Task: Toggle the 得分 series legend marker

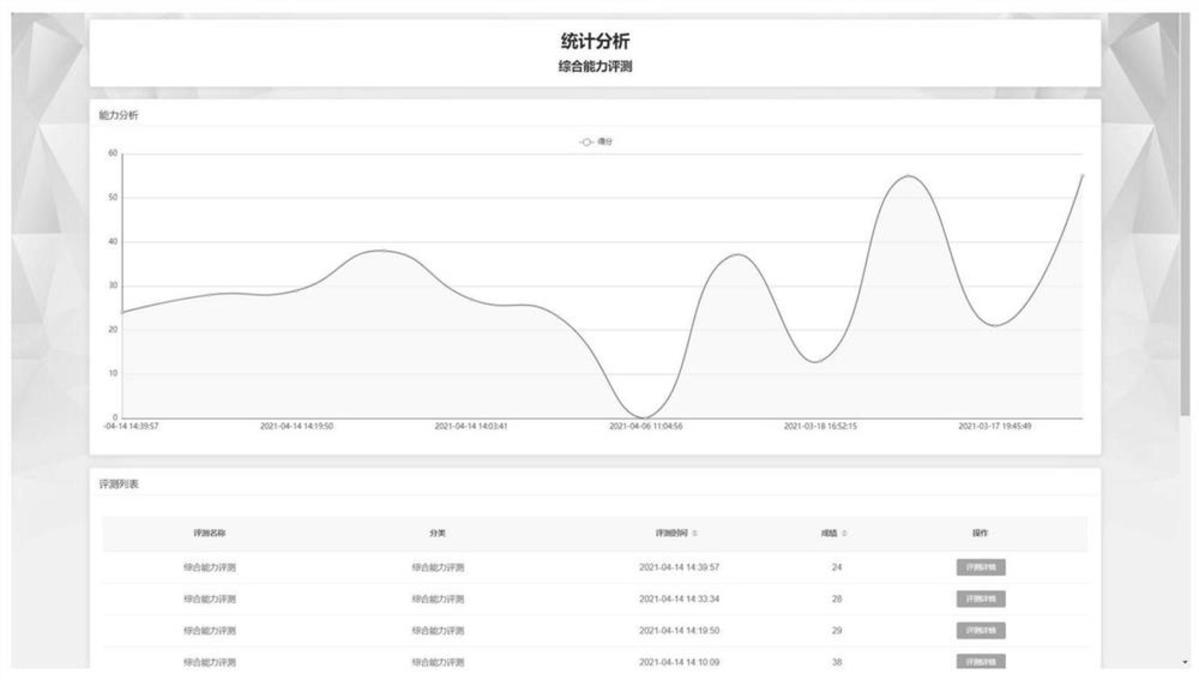Action: (x=587, y=142)
